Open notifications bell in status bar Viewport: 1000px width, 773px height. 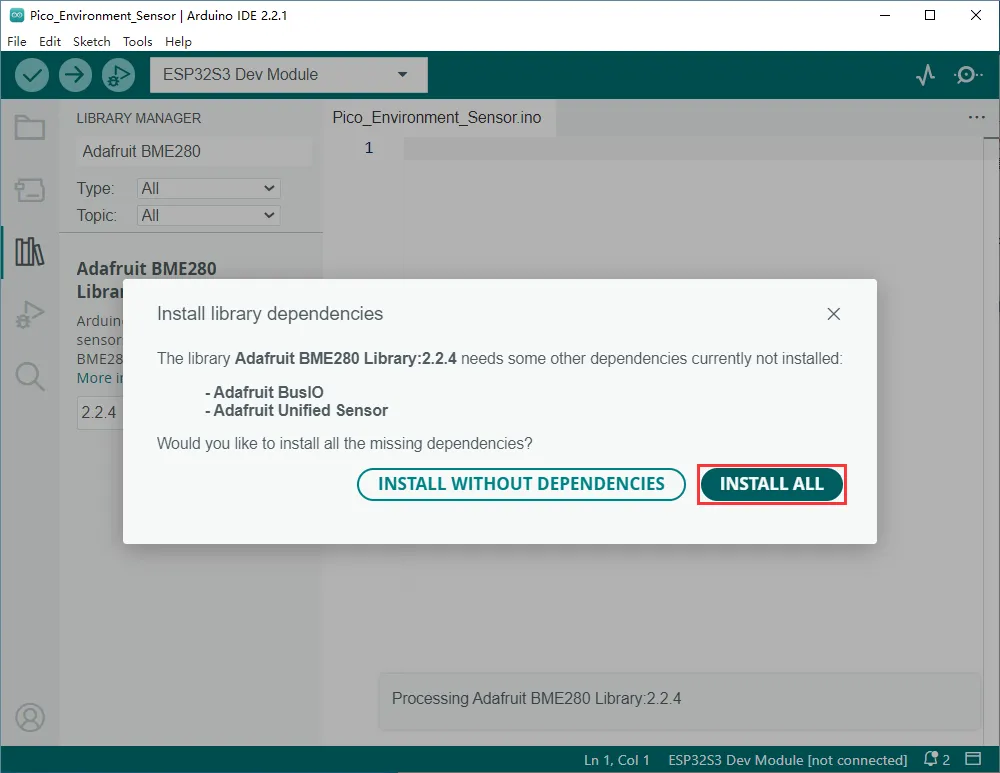click(936, 760)
